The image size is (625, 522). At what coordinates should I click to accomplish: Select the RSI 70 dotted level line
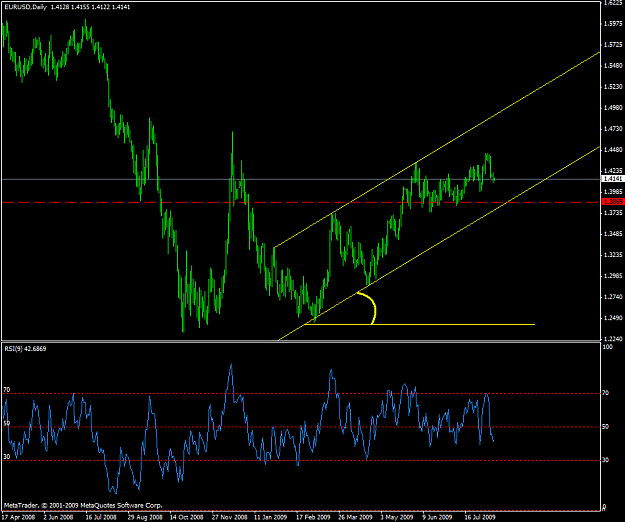tap(301, 394)
